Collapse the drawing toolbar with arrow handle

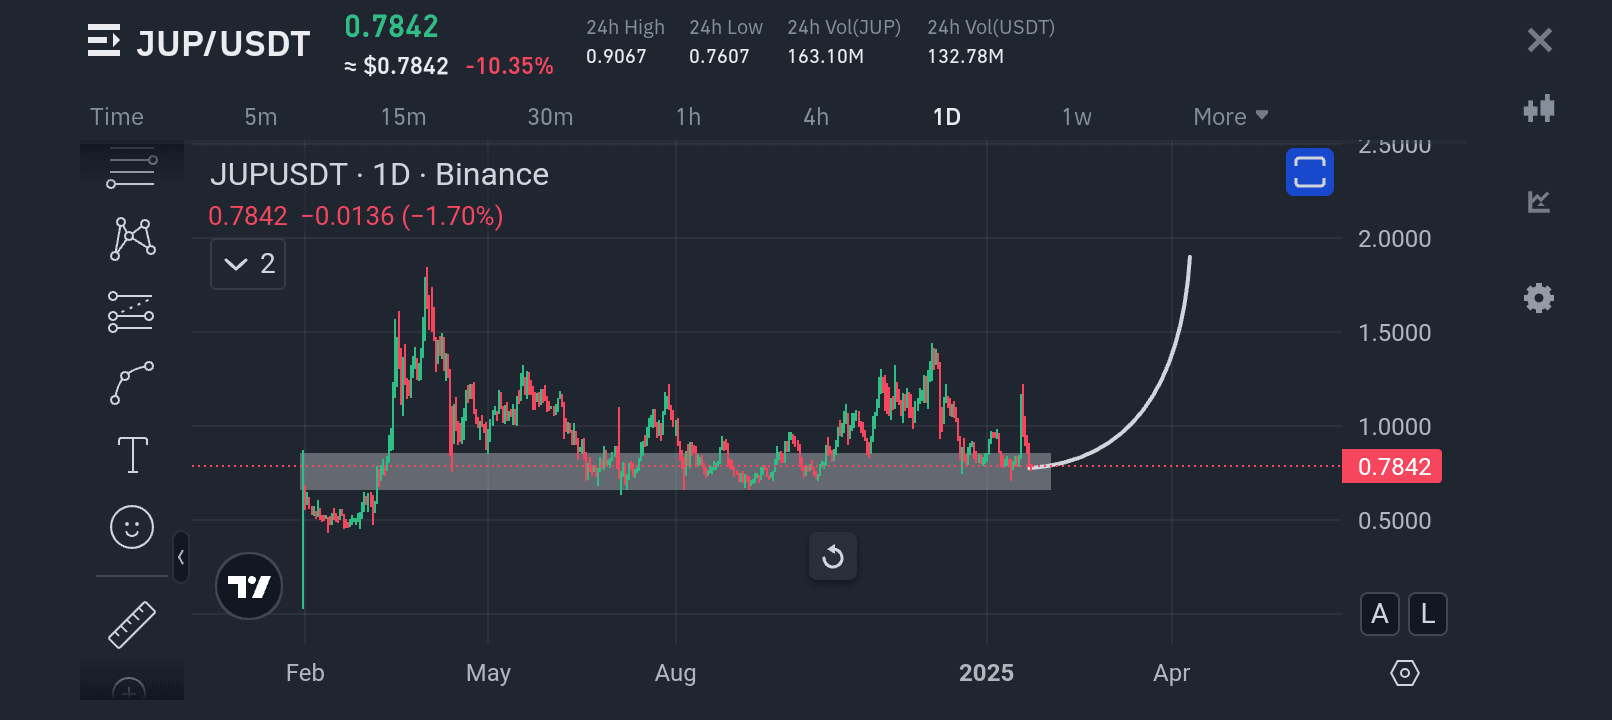(x=181, y=557)
